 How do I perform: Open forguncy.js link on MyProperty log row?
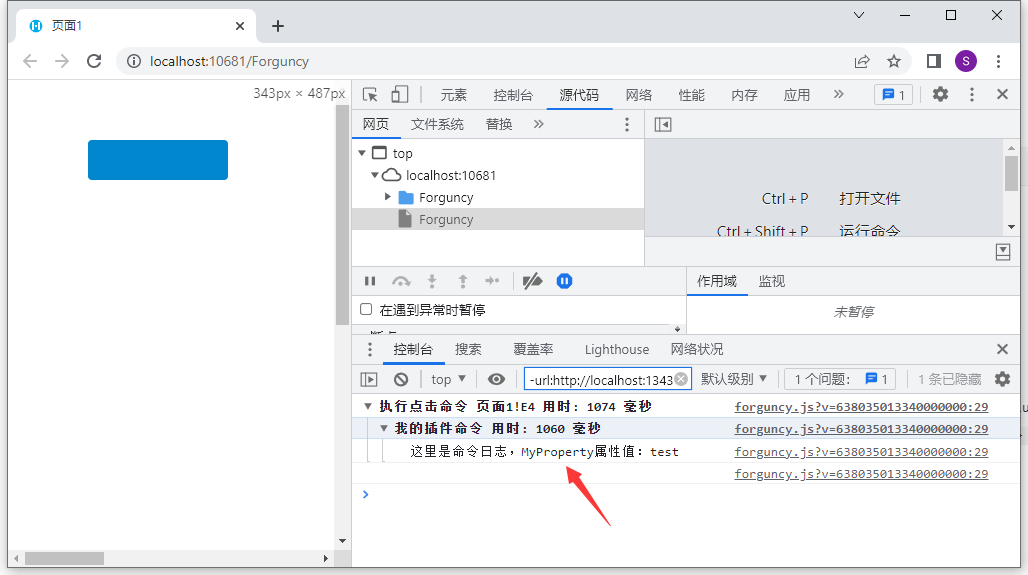pos(861,452)
